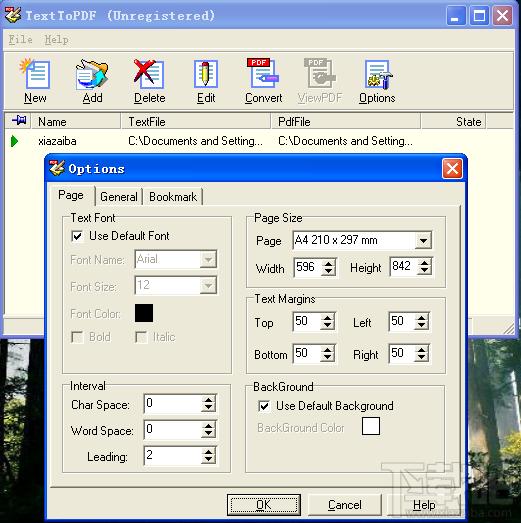This screenshot has width=521, height=523.
Task: Click the Help button in Options
Action: pos(424,505)
